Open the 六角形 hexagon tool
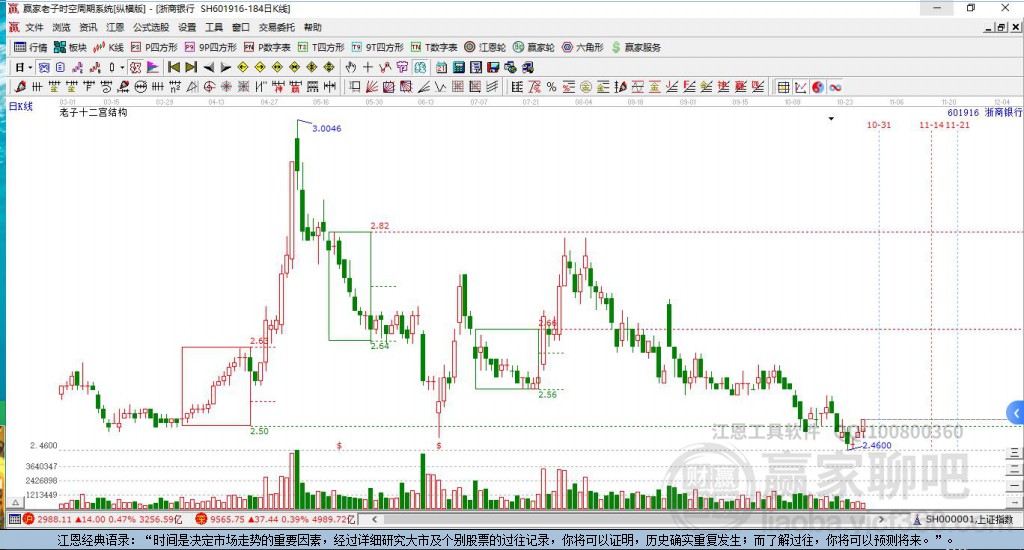The width and height of the screenshot is (1024, 550). (583, 47)
